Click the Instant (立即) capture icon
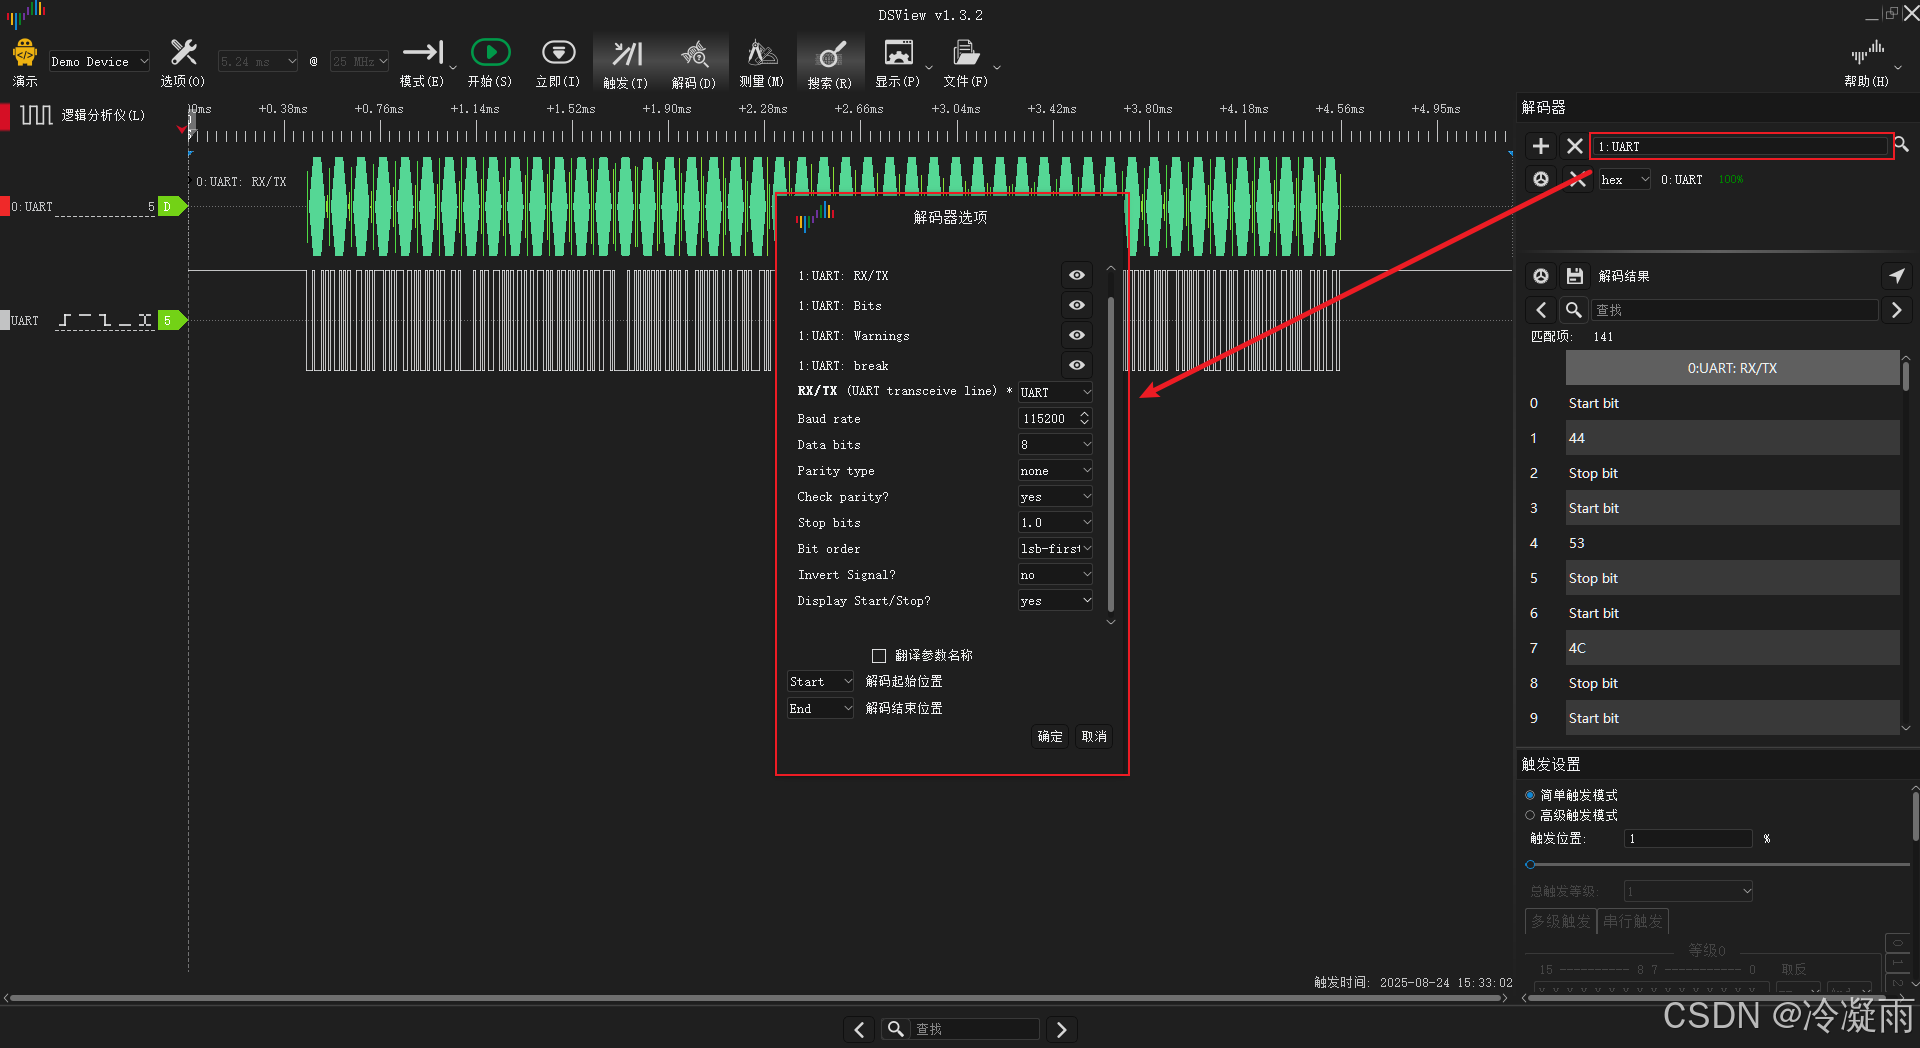The image size is (1920, 1048). 558,52
